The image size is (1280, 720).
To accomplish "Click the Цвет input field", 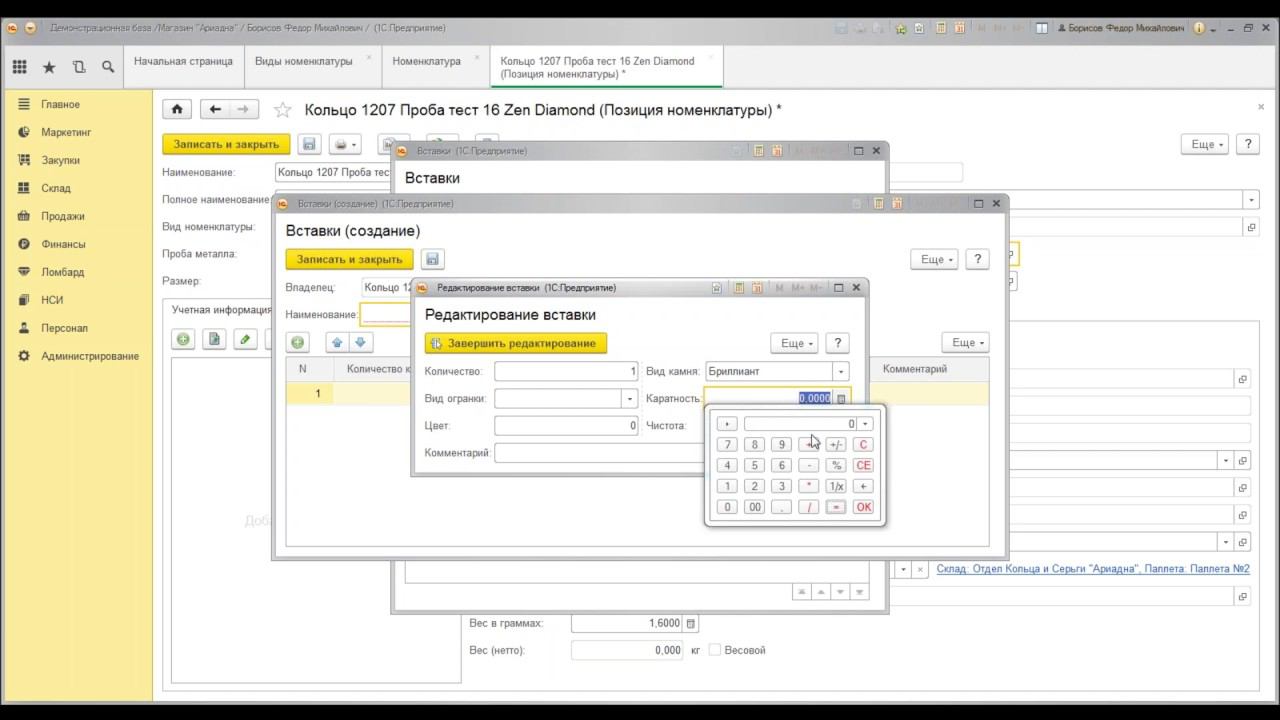I will point(566,425).
